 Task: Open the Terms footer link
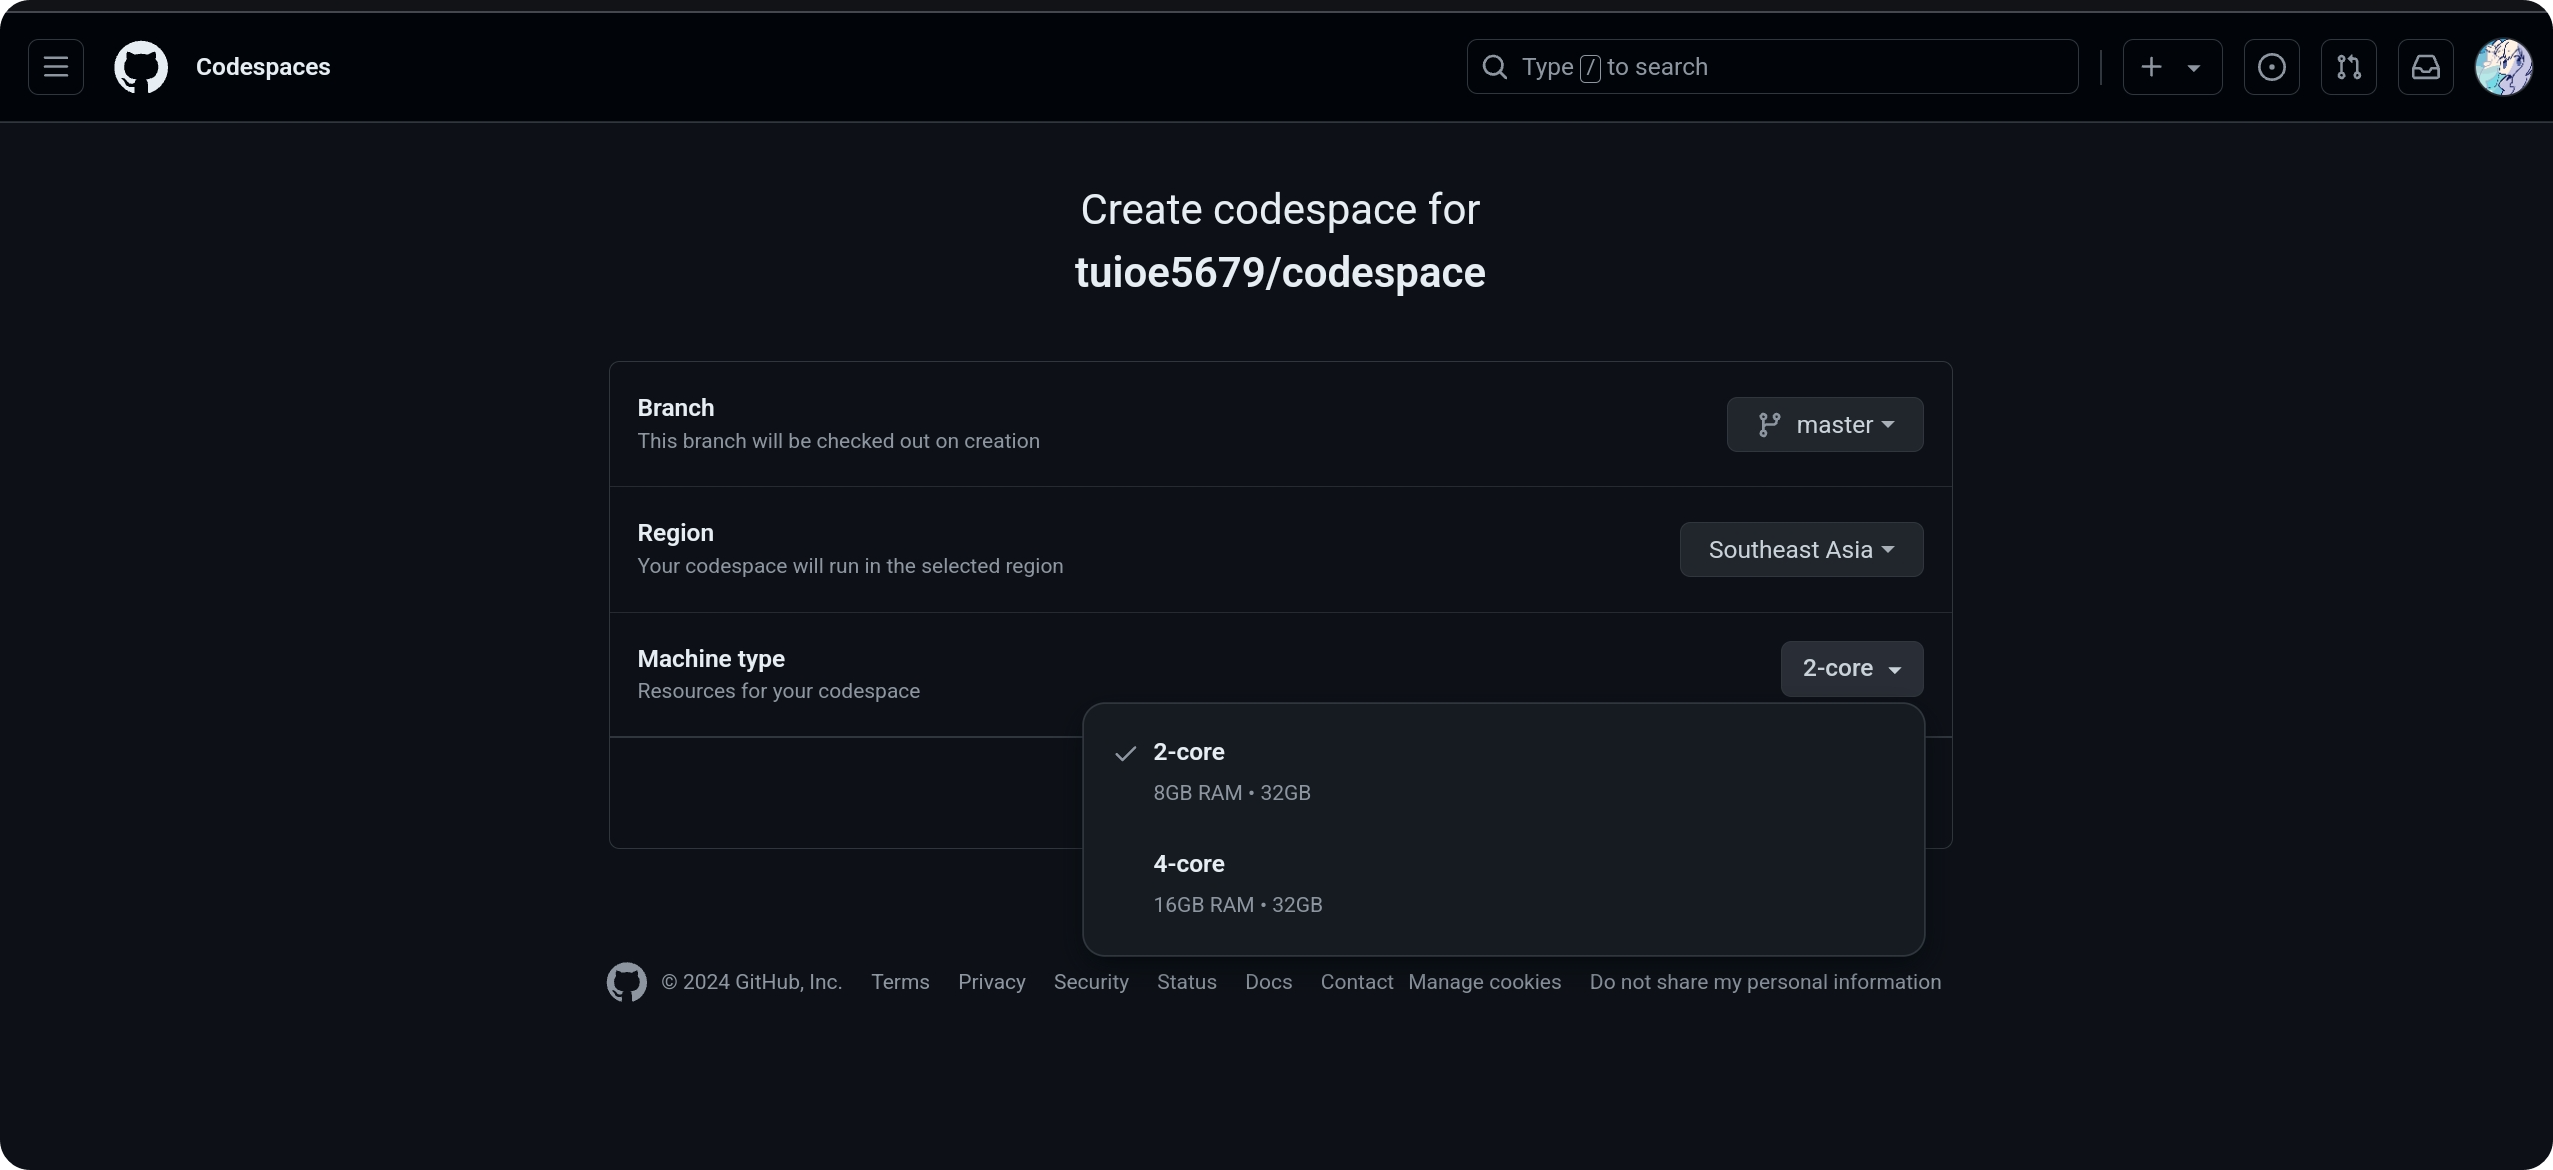(900, 982)
